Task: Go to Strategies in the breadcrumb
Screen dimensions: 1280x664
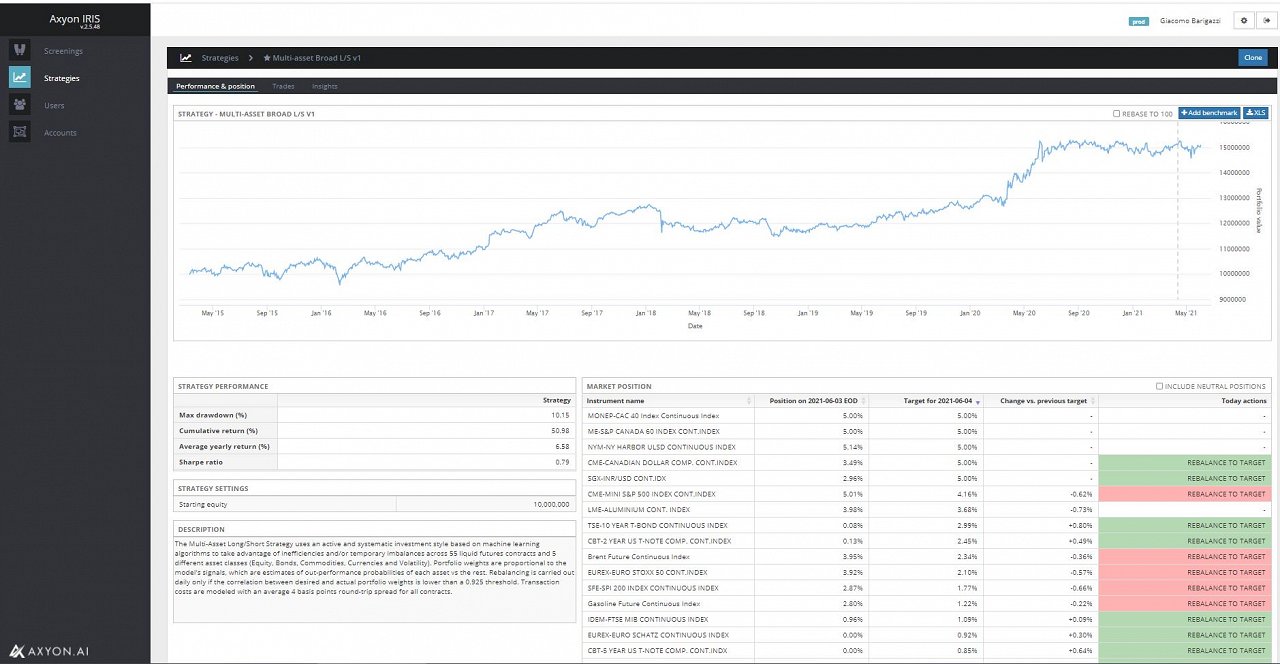Action: point(220,58)
